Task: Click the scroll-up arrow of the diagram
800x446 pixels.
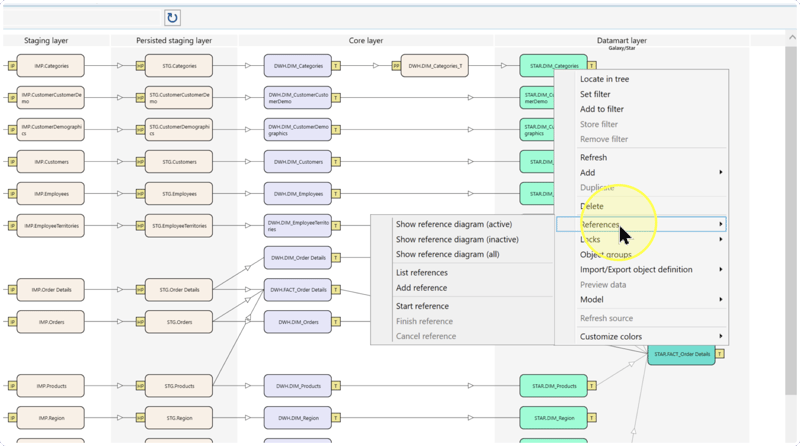Action: [x=792, y=37]
